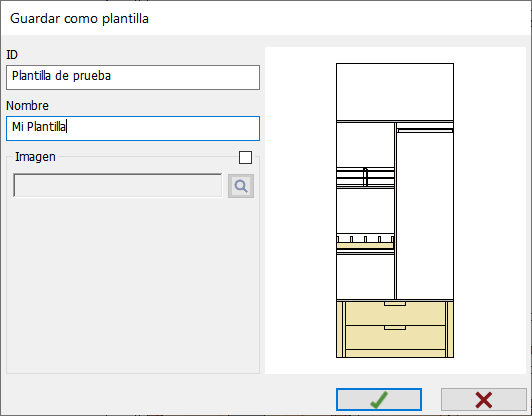This screenshot has height=416, width=532.
Task: Click the yellow pull-out shelf in preview
Action: click(x=365, y=245)
